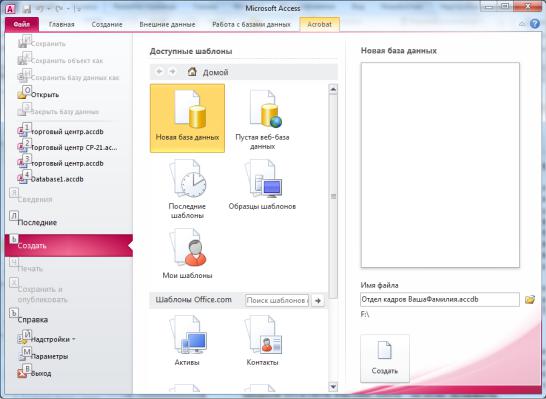The height and width of the screenshot is (399, 546).
Task: Switch to the Главная ribbon tab
Action: (x=62, y=24)
